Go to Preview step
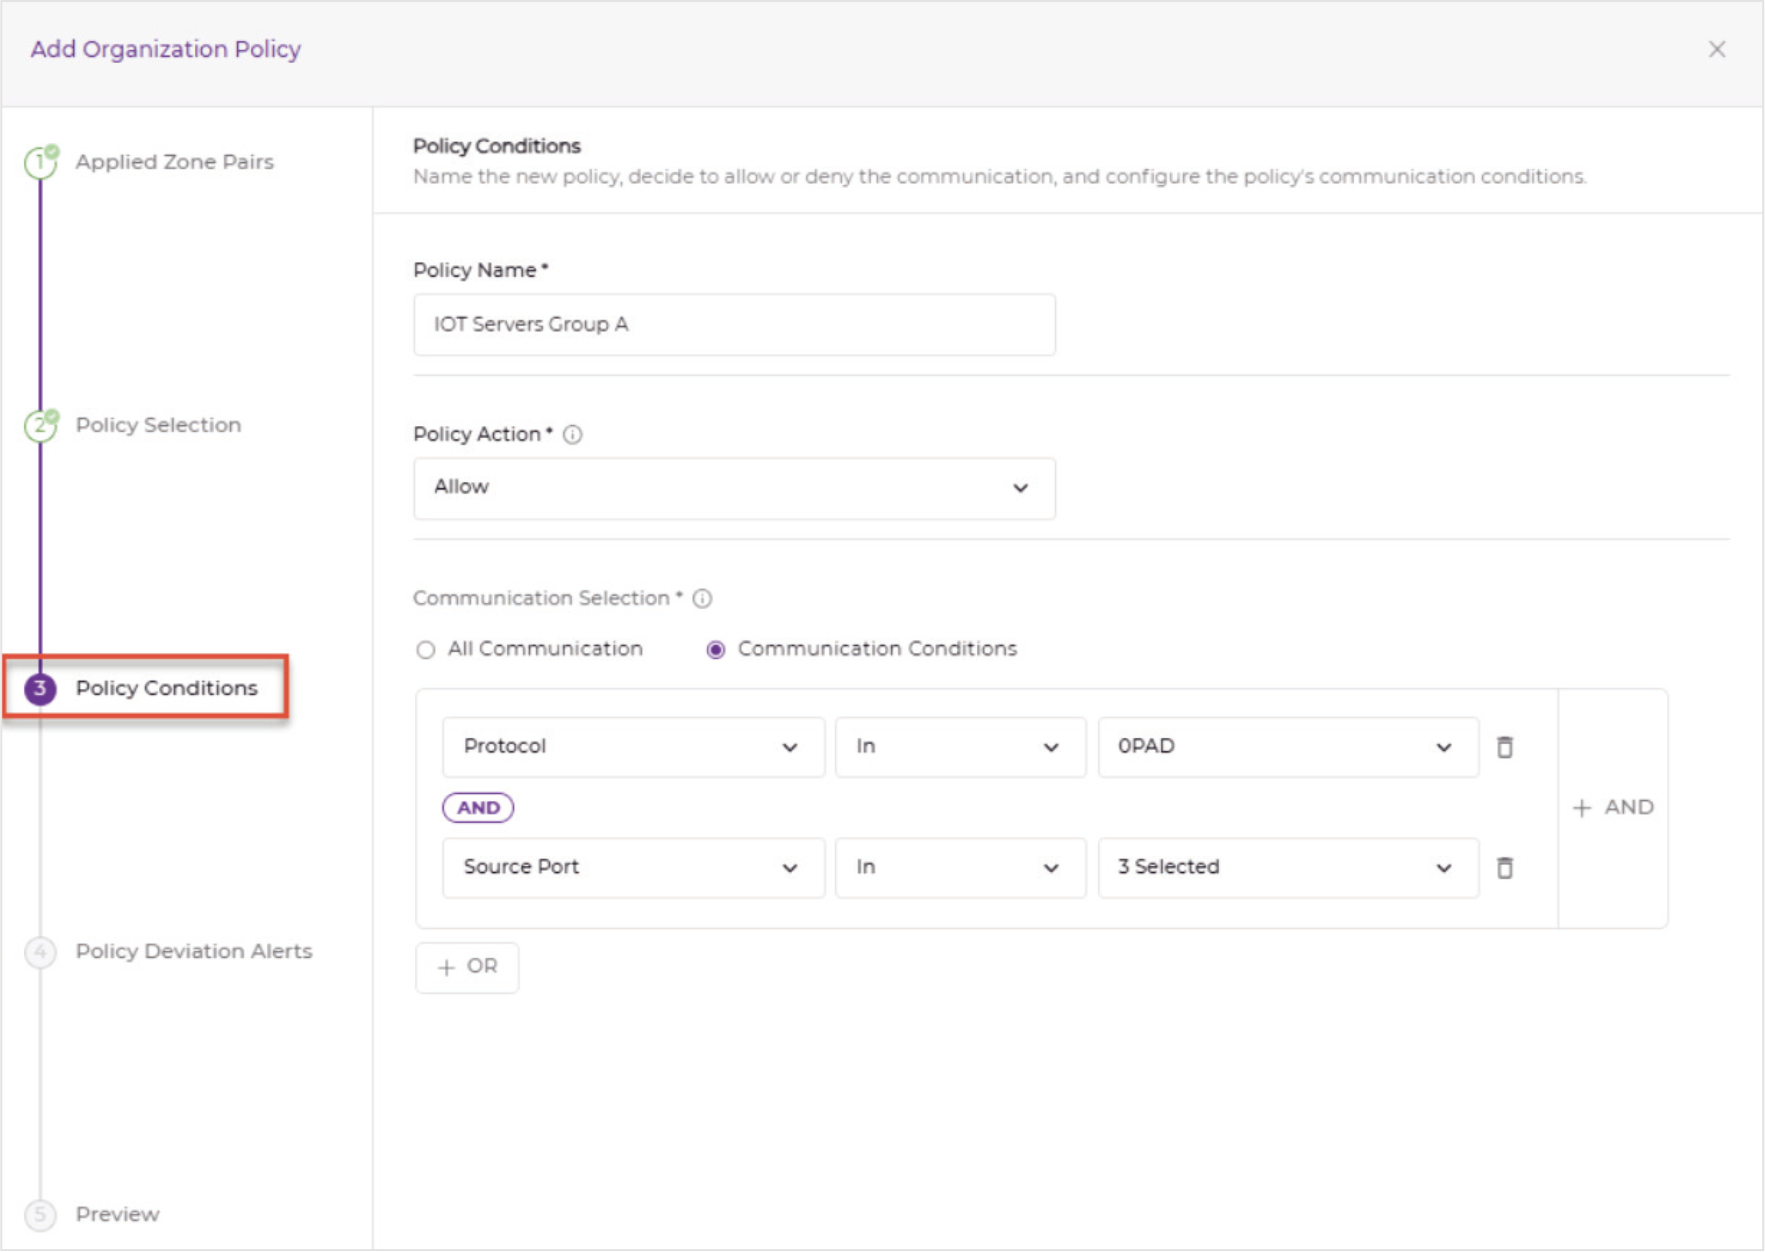Viewport: 1765px width, 1252px height. [x=117, y=1214]
